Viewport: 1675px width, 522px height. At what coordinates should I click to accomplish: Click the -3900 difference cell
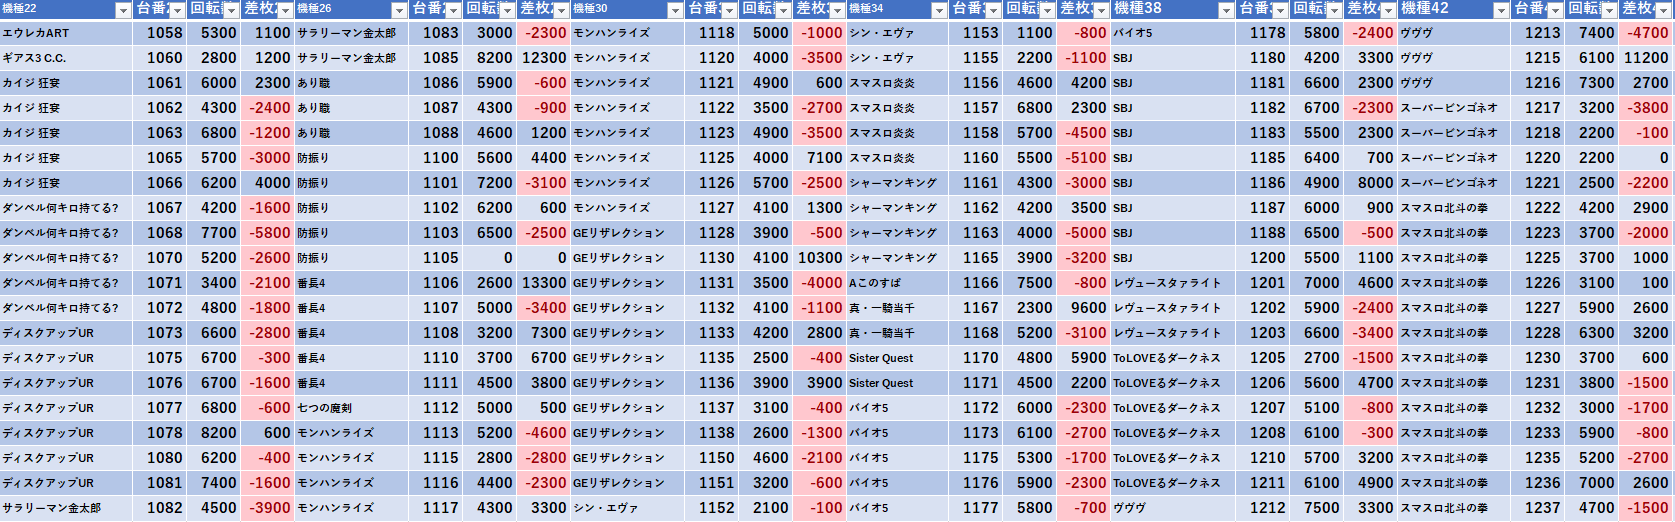point(268,508)
